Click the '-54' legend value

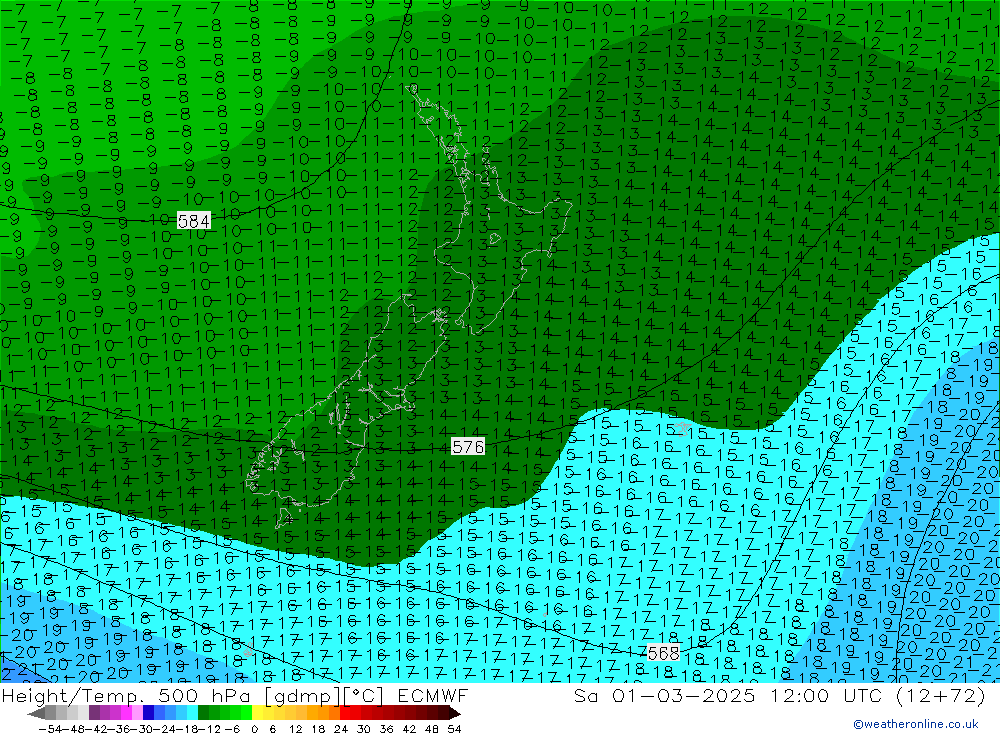(x=49, y=729)
